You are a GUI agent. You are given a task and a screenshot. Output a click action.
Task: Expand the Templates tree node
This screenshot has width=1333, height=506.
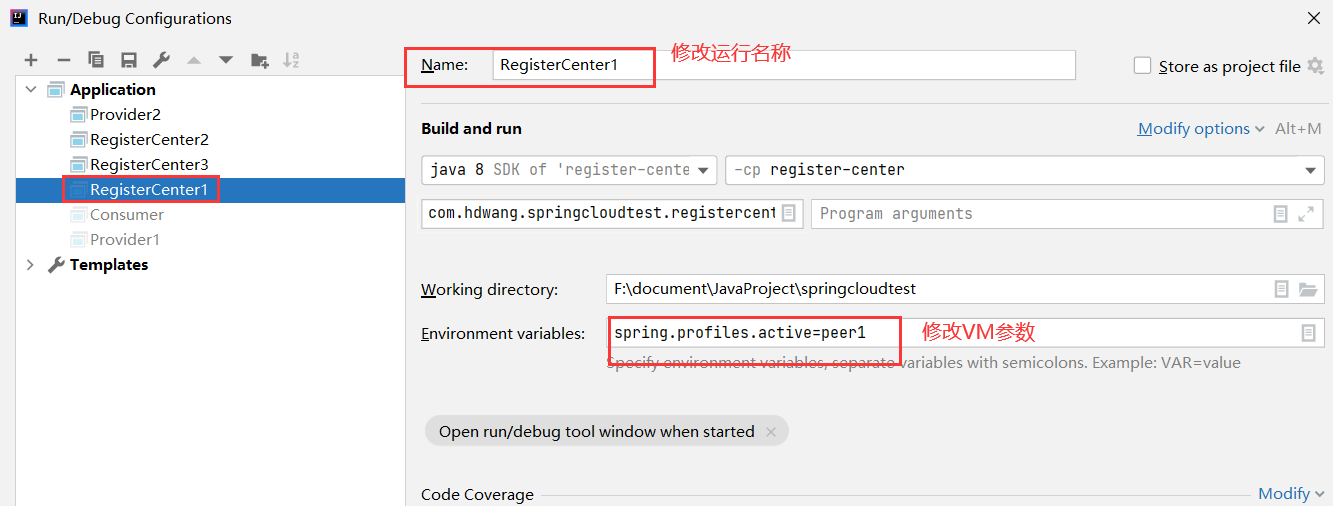pos(30,265)
